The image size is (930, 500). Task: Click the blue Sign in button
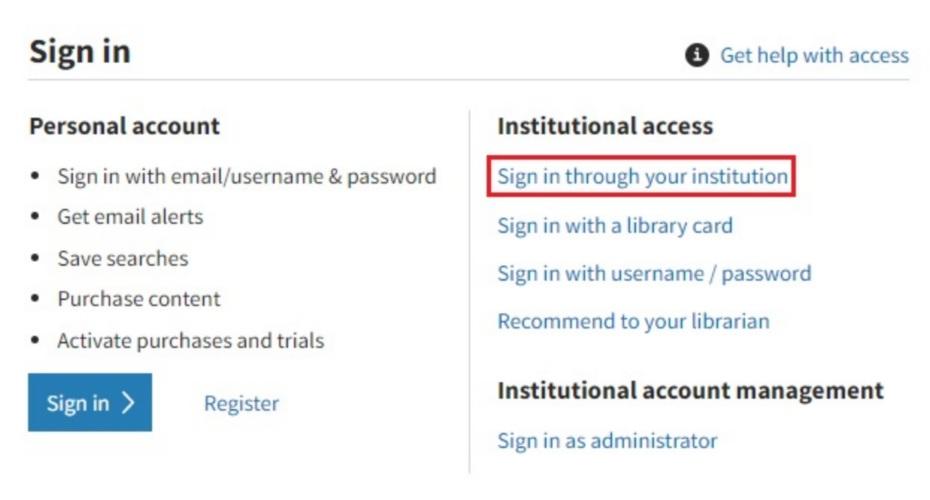coord(90,402)
